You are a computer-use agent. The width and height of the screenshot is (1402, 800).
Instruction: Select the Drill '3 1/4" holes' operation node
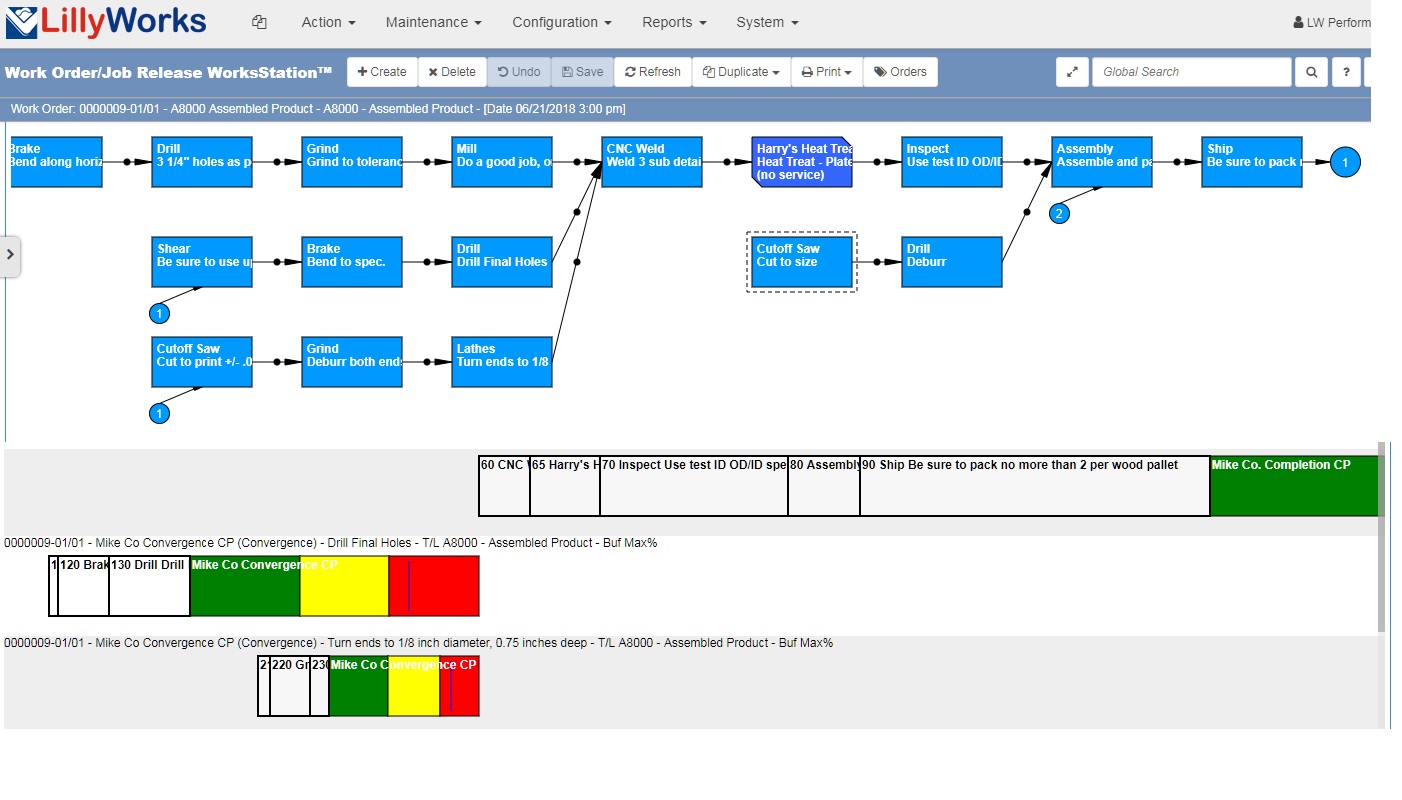click(x=202, y=162)
